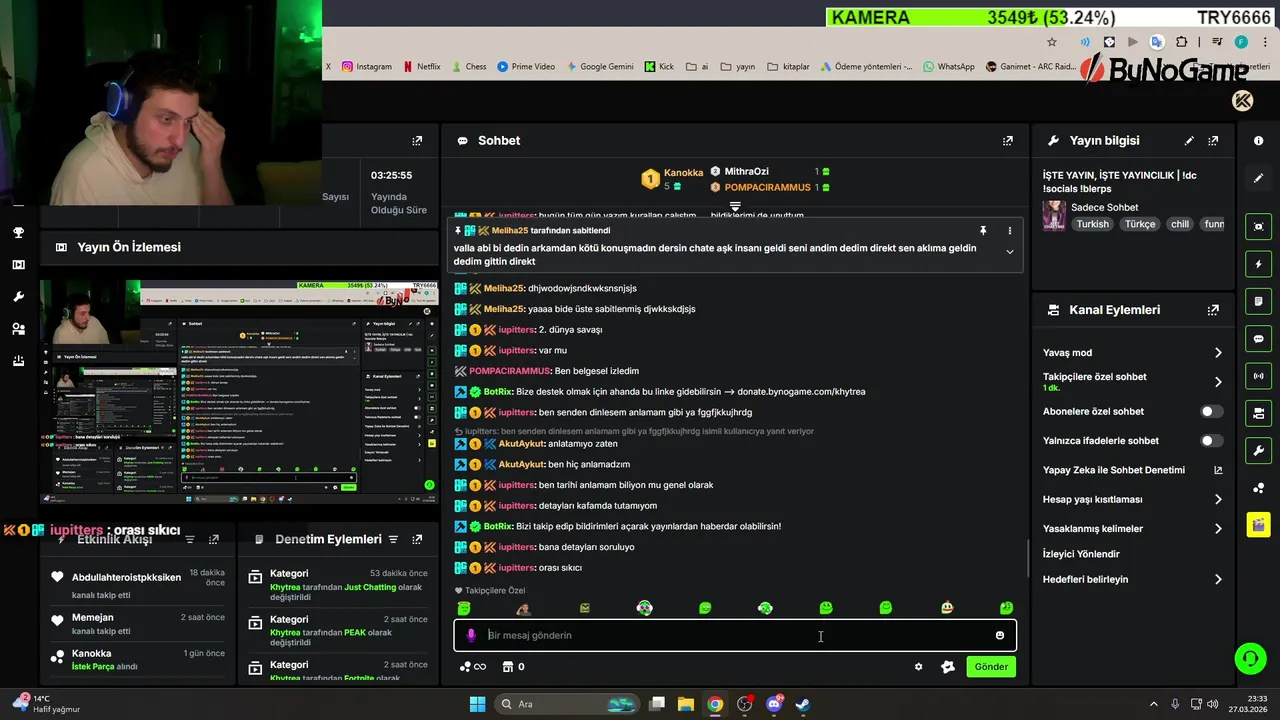Pop out the Denetim Eylemleri panel
The height and width of the screenshot is (720, 1280).
pyautogui.click(x=417, y=540)
